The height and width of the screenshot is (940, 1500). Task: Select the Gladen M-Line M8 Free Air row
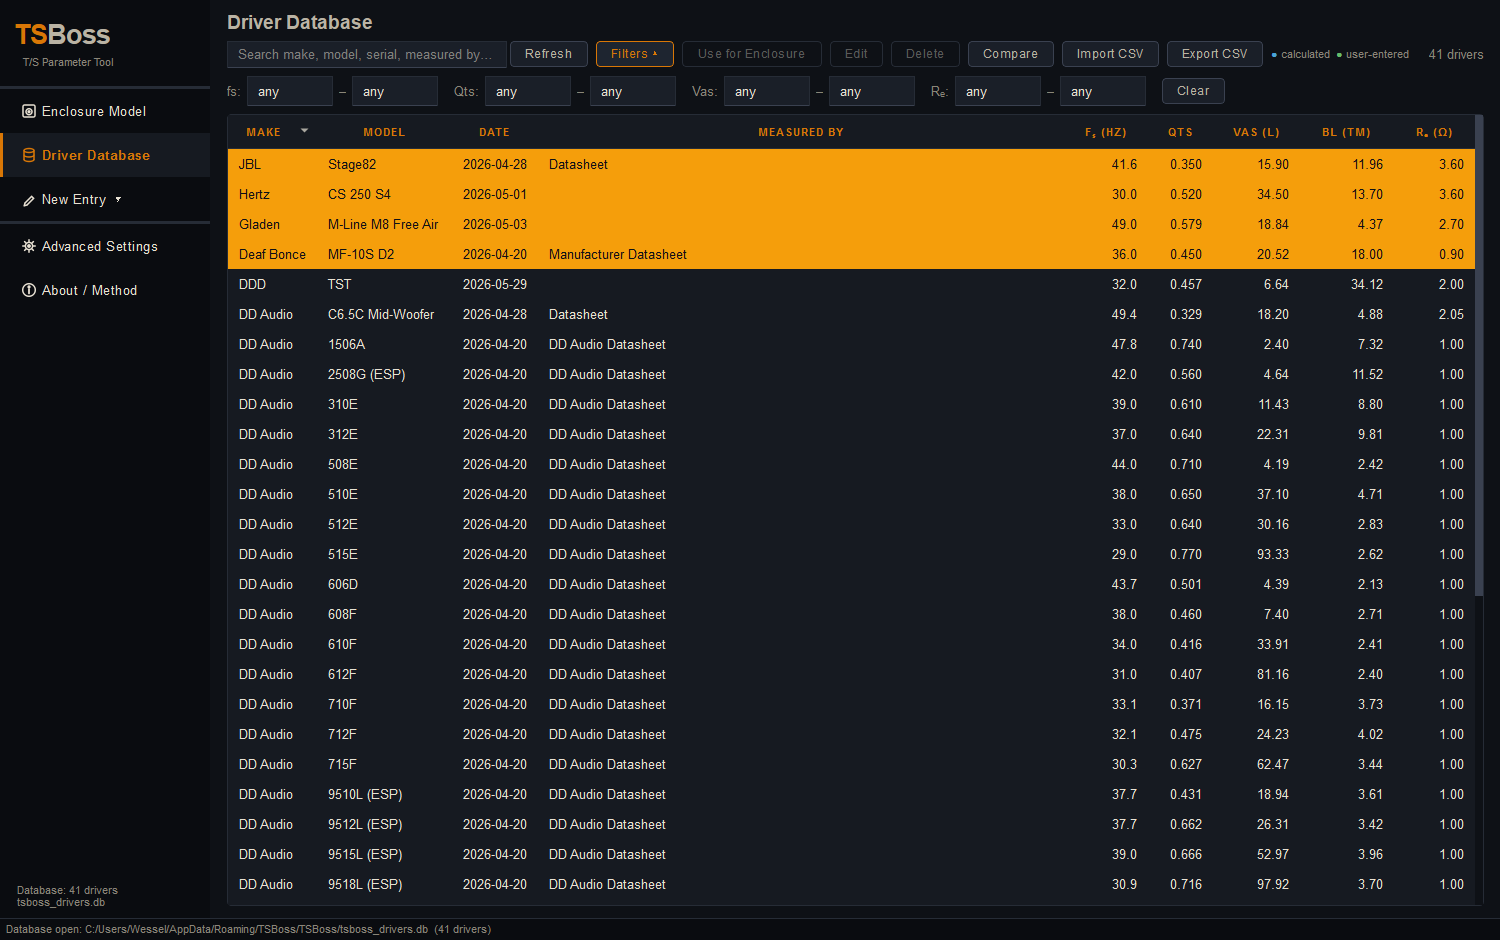[851, 224]
